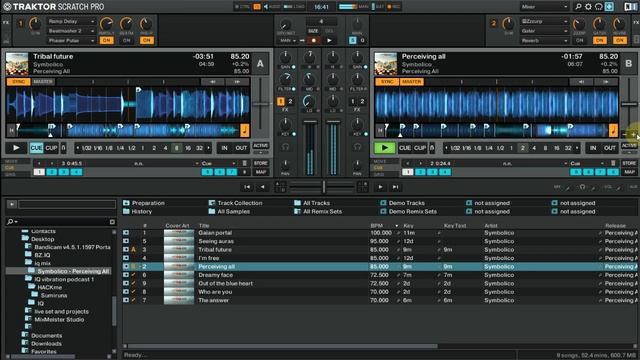Open the Beatmasher 2 effect dropdown
Image resolution: width=640 pixels, height=360 pixels.
pyautogui.click(x=71, y=31)
